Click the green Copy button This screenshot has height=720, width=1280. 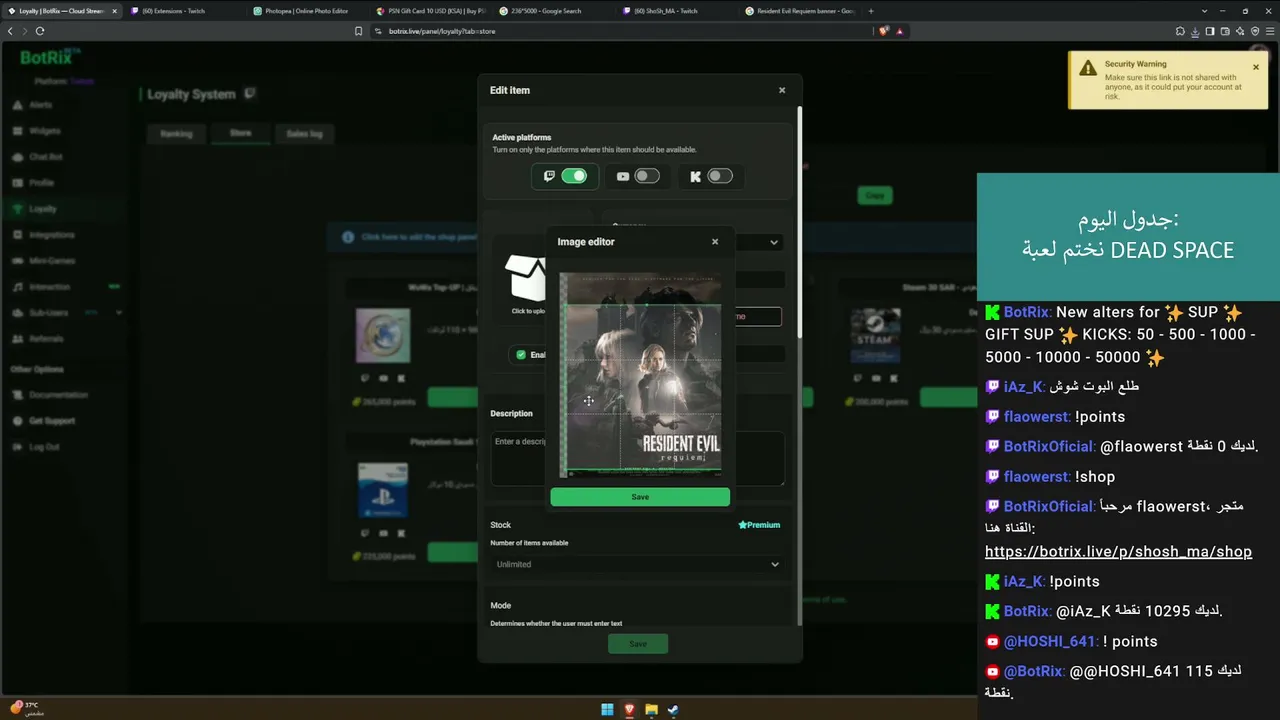[x=875, y=196]
